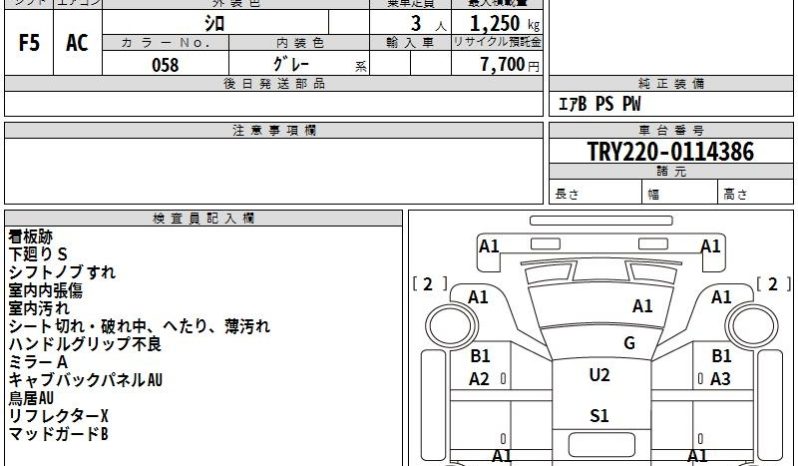Select the note 鳥居AU
Viewport: 798px width, 466px height.
point(31,398)
